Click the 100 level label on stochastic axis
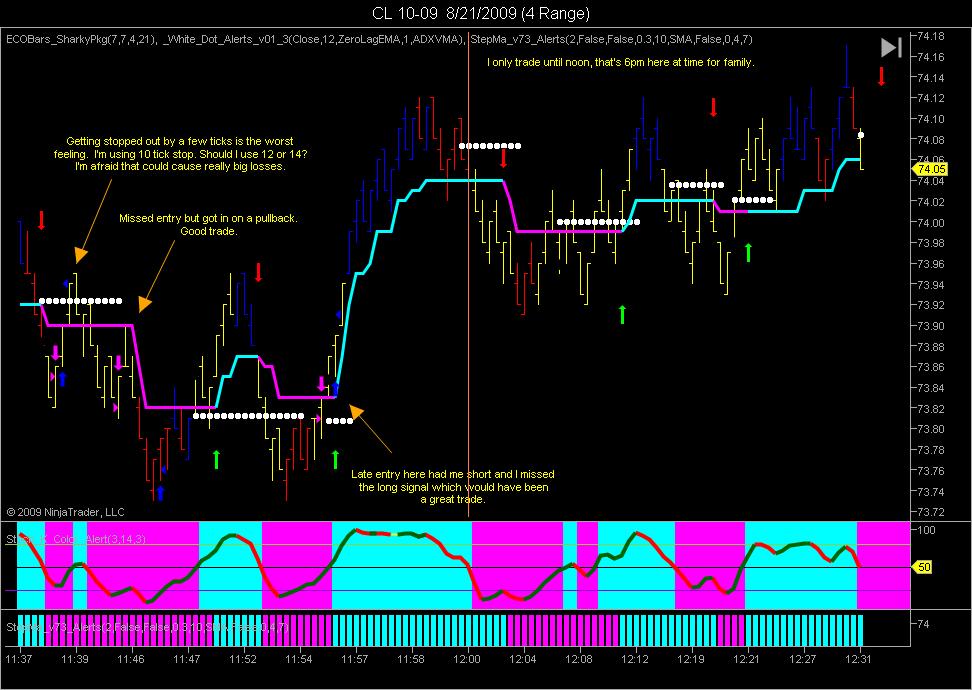Viewport: 972px width, 690px height. pos(926,530)
